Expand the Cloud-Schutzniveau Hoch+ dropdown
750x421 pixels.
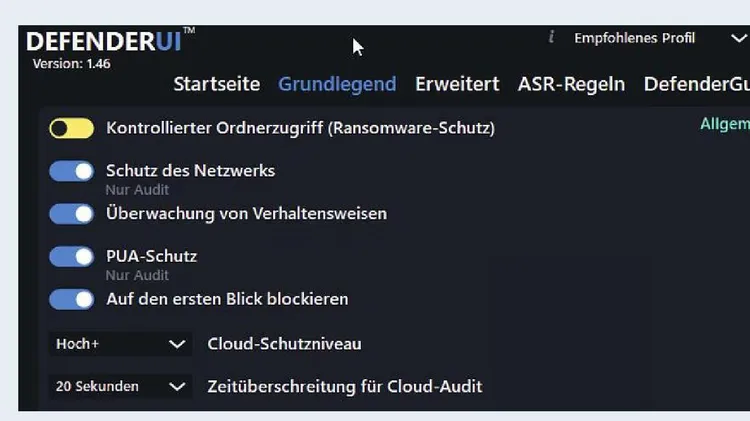pyautogui.click(x=120, y=344)
